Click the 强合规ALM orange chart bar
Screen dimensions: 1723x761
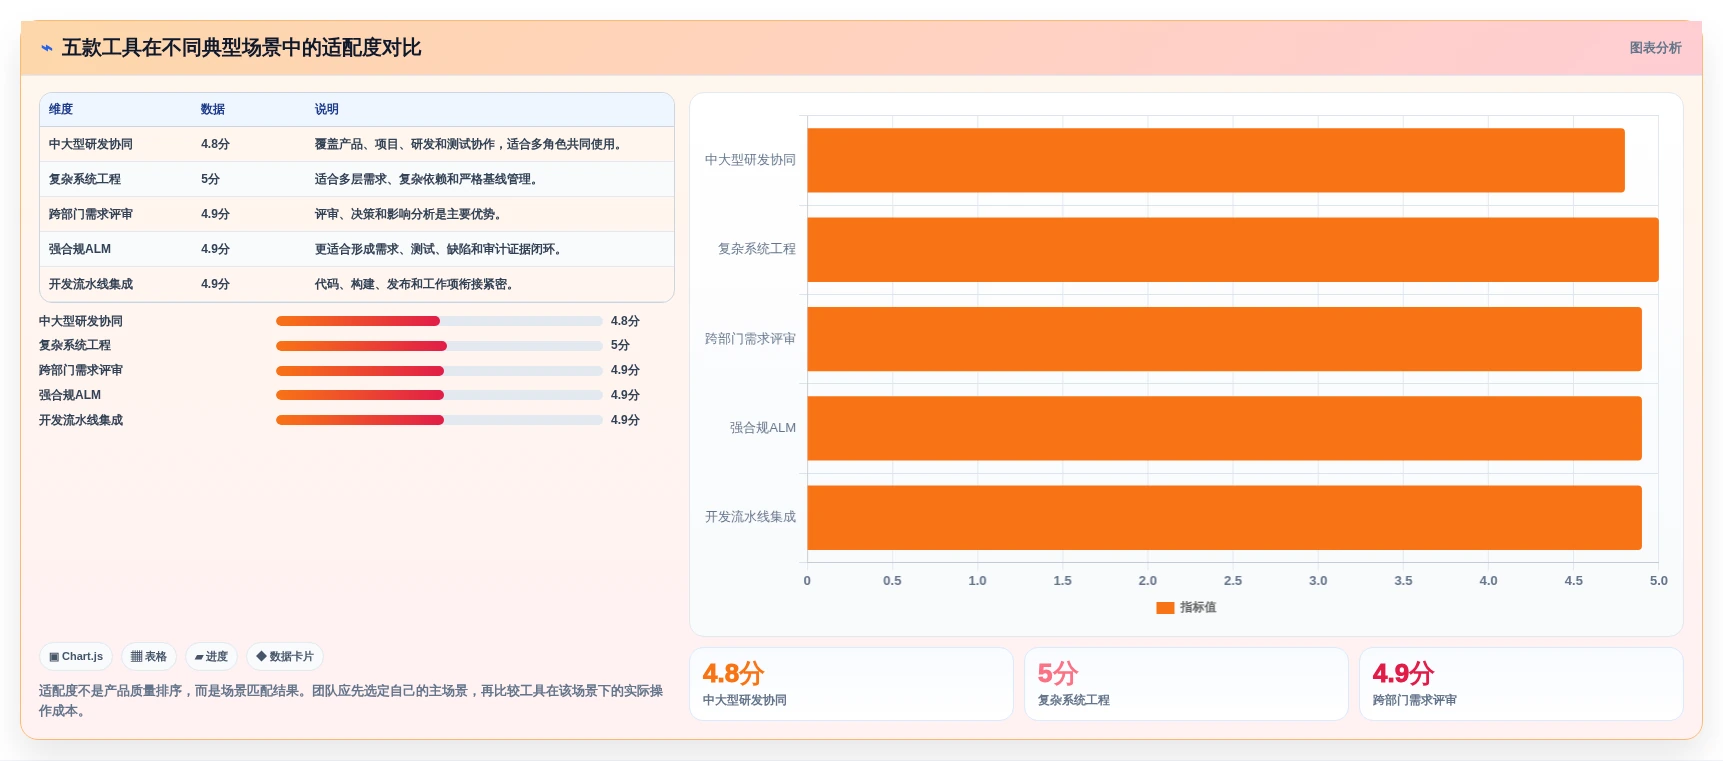[1225, 428]
